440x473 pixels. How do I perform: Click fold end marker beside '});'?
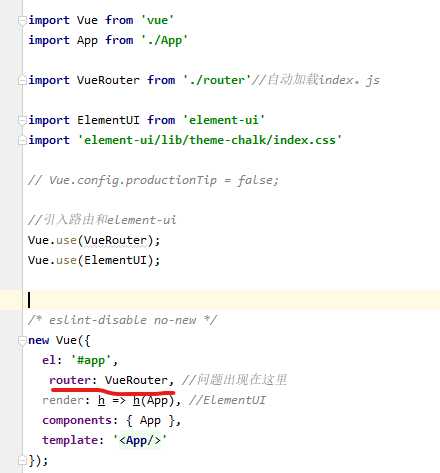(x=22, y=460)
